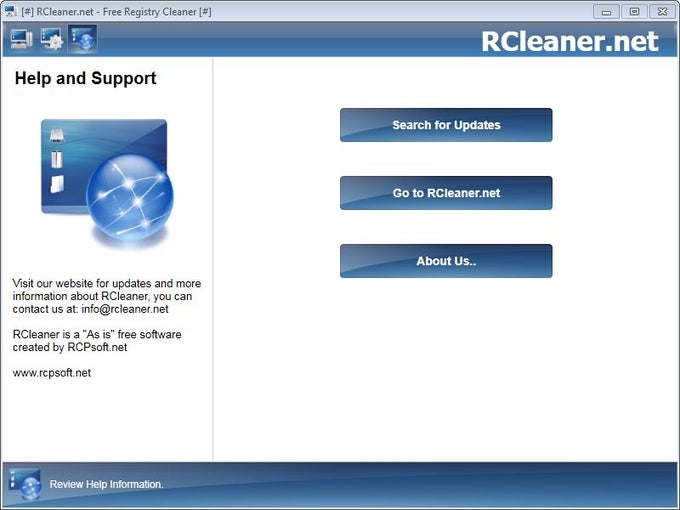Minimize the RCleaner window
This screenshot has width=680, height=510.
coord(606,11)
